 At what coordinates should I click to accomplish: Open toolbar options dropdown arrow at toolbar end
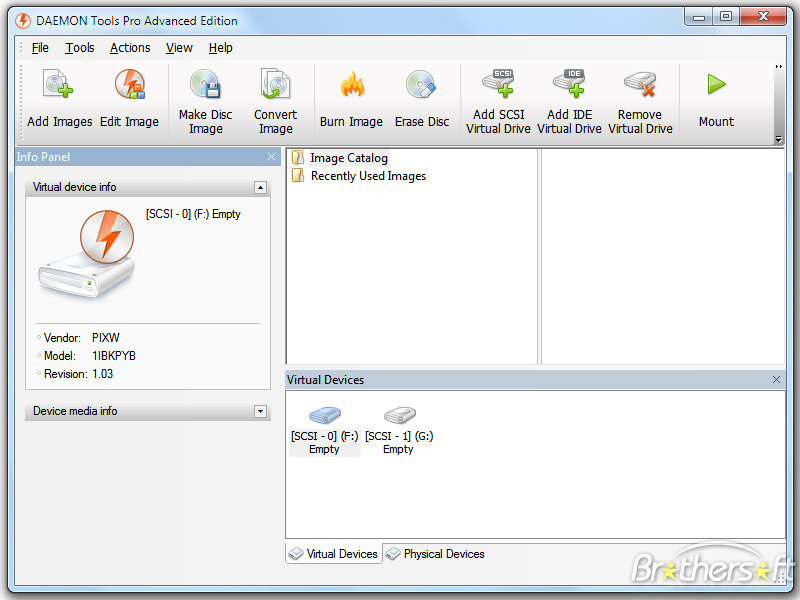[779, 139]
